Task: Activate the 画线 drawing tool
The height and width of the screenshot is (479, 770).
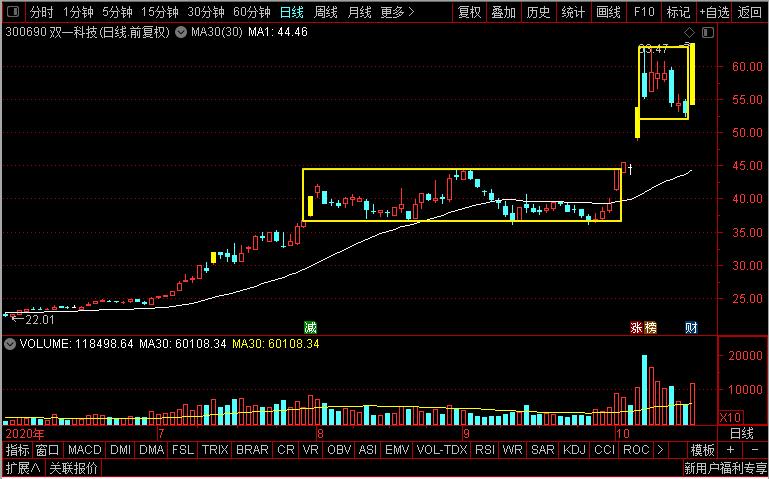Action: pos(608,12)
